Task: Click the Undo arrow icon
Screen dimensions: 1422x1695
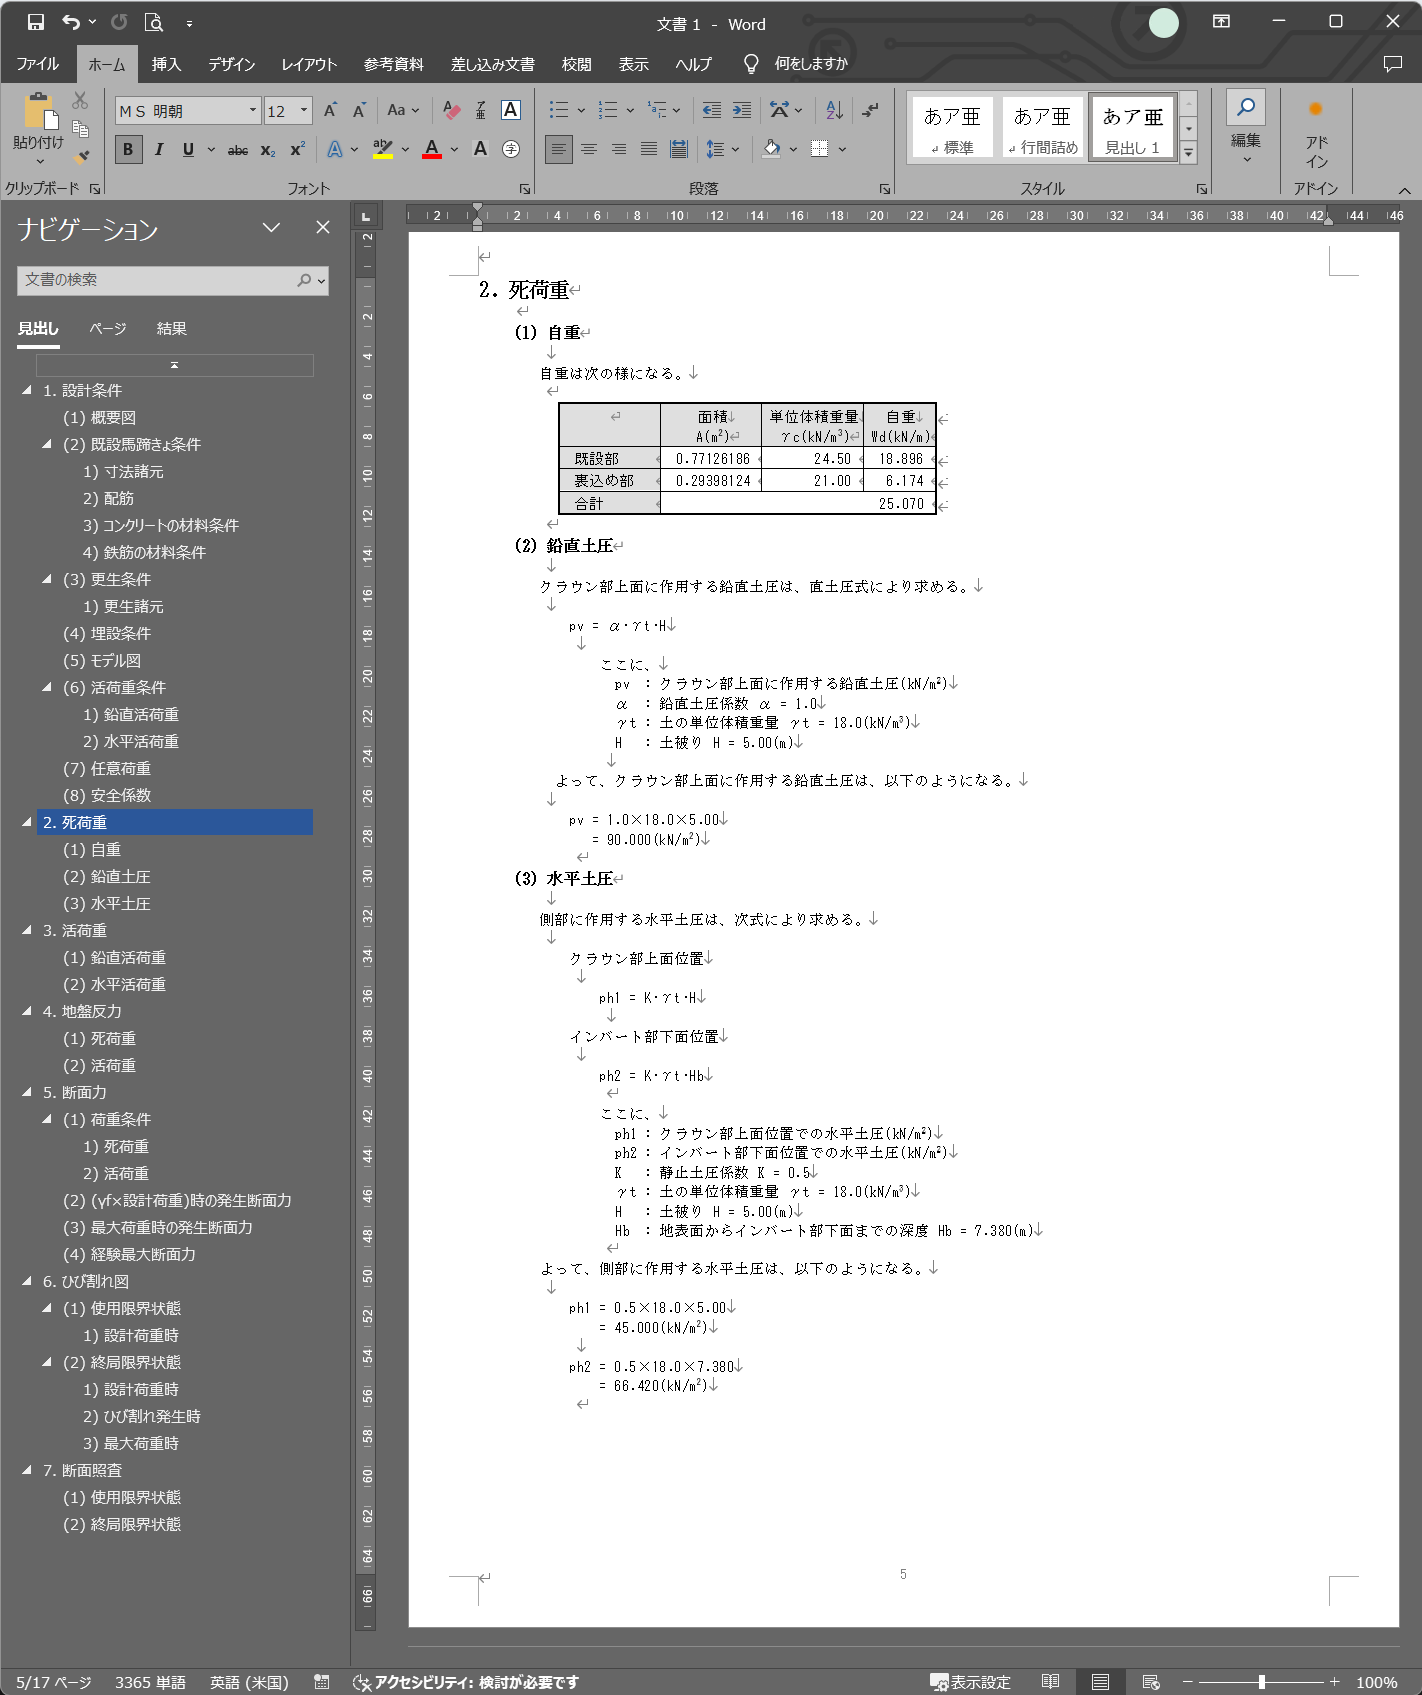Action: click(x=70, y=22)
